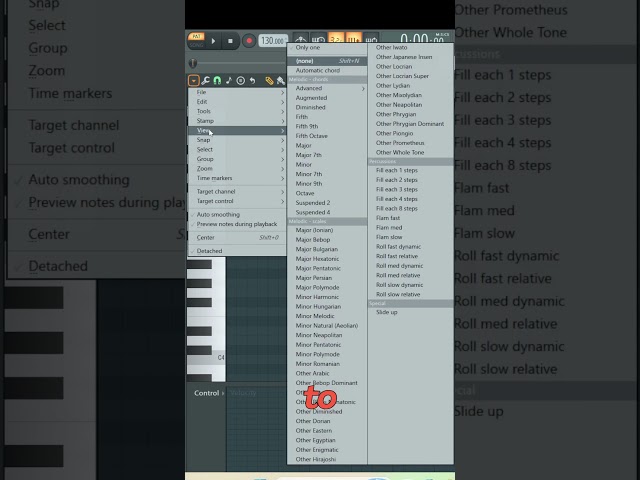Select Minor Romanian scale
The image size is (640, 480).
point(327,364)
